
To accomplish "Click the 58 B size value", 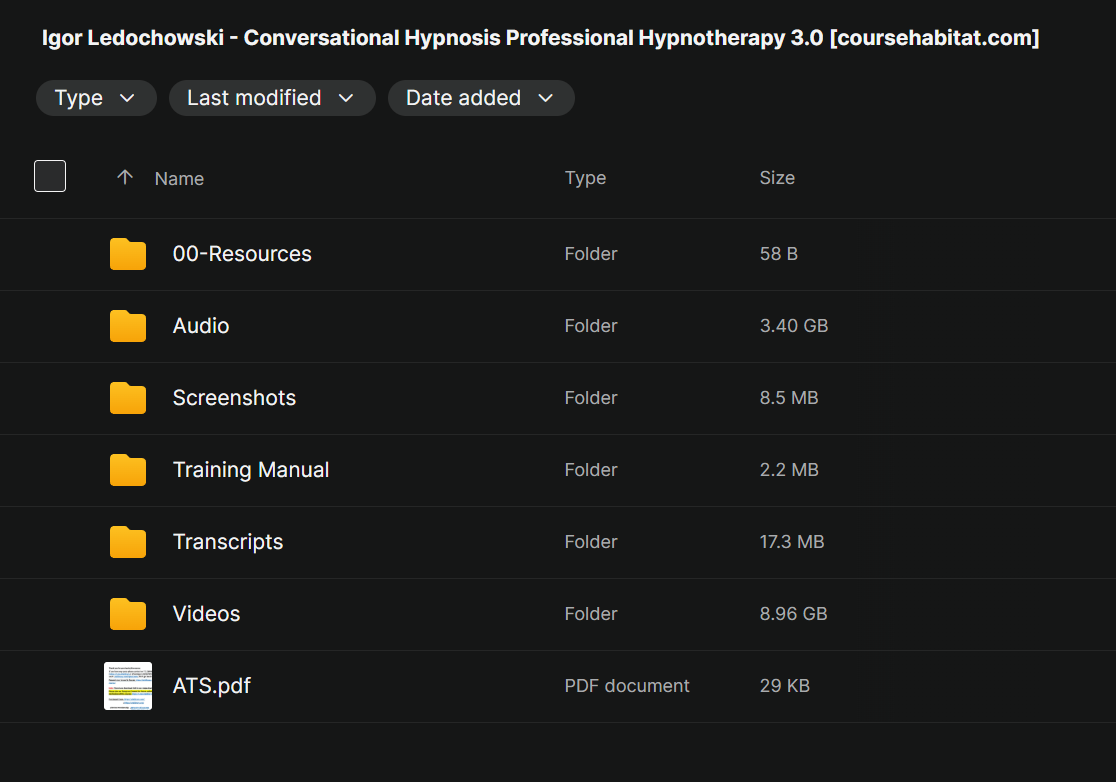I will [779, 254].
